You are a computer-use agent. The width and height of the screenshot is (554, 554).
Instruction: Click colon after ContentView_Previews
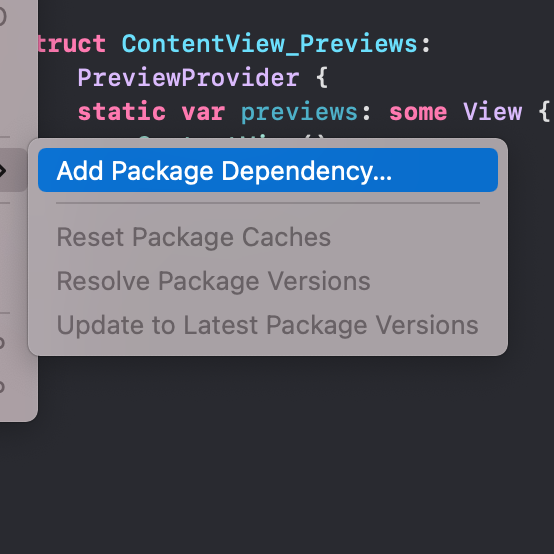(426, 45)
